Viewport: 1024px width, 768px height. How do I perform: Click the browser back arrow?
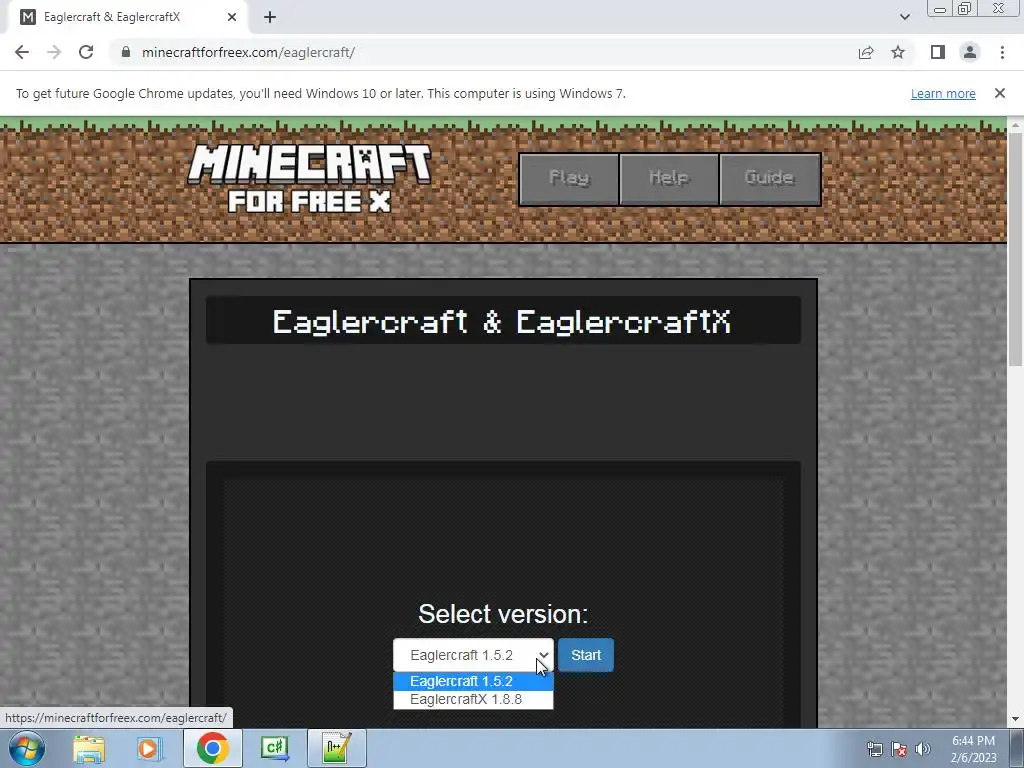(22, 52)
